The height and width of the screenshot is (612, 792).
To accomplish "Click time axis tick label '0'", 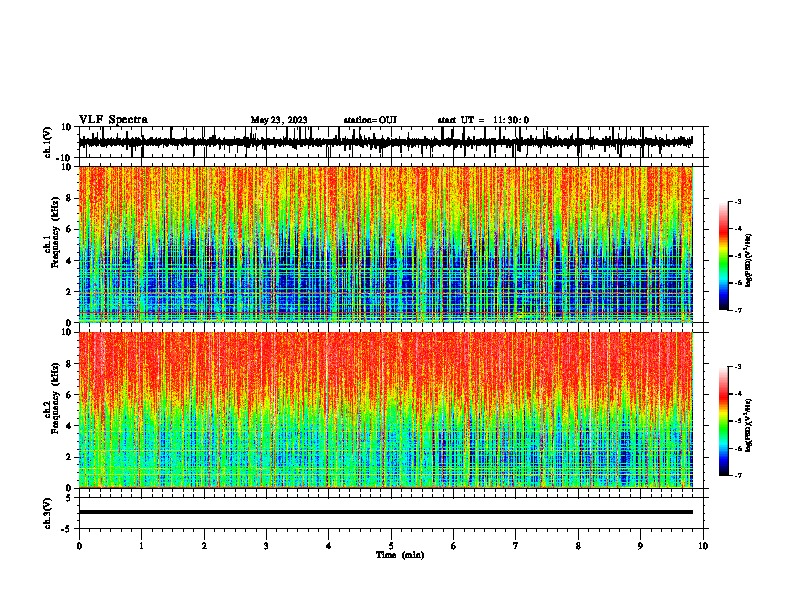I will pos(79,546).
